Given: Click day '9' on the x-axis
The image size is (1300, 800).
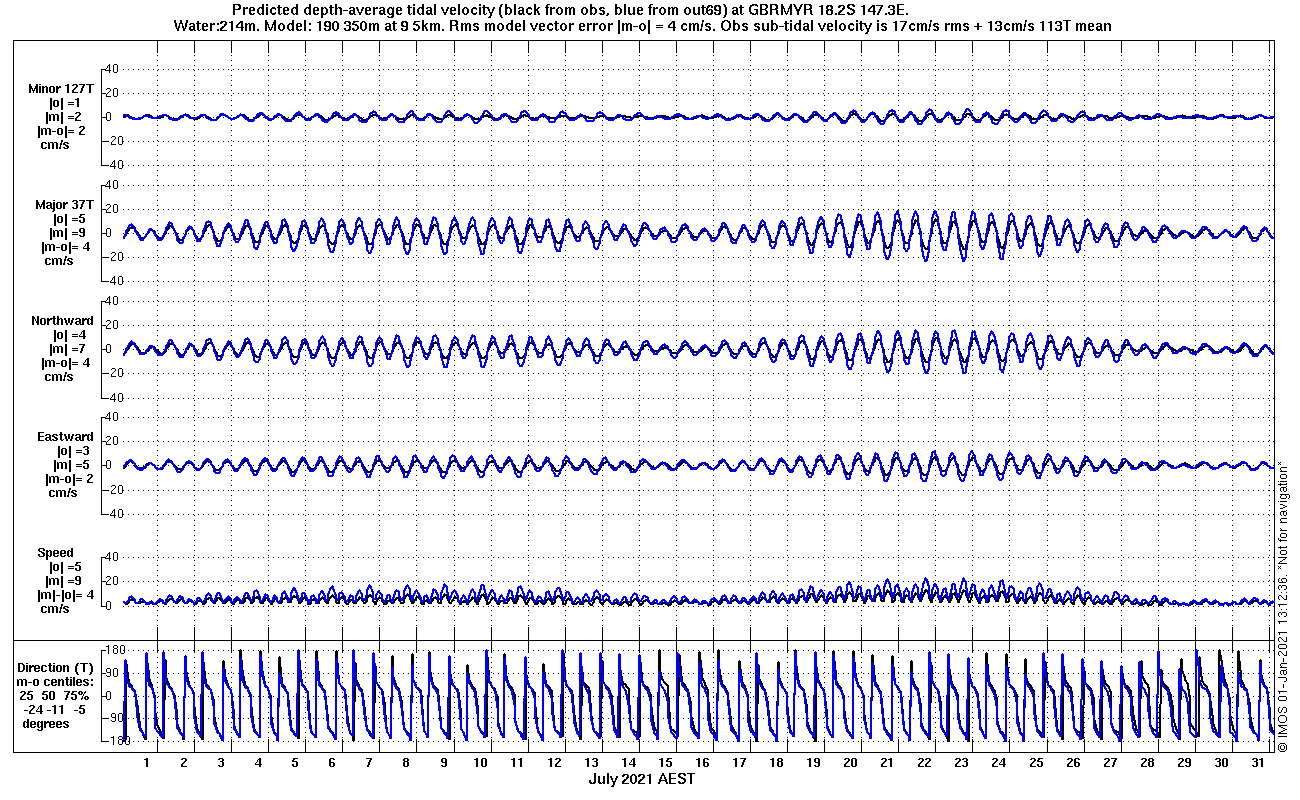Looking at the screenshot, I should (443, 763).
